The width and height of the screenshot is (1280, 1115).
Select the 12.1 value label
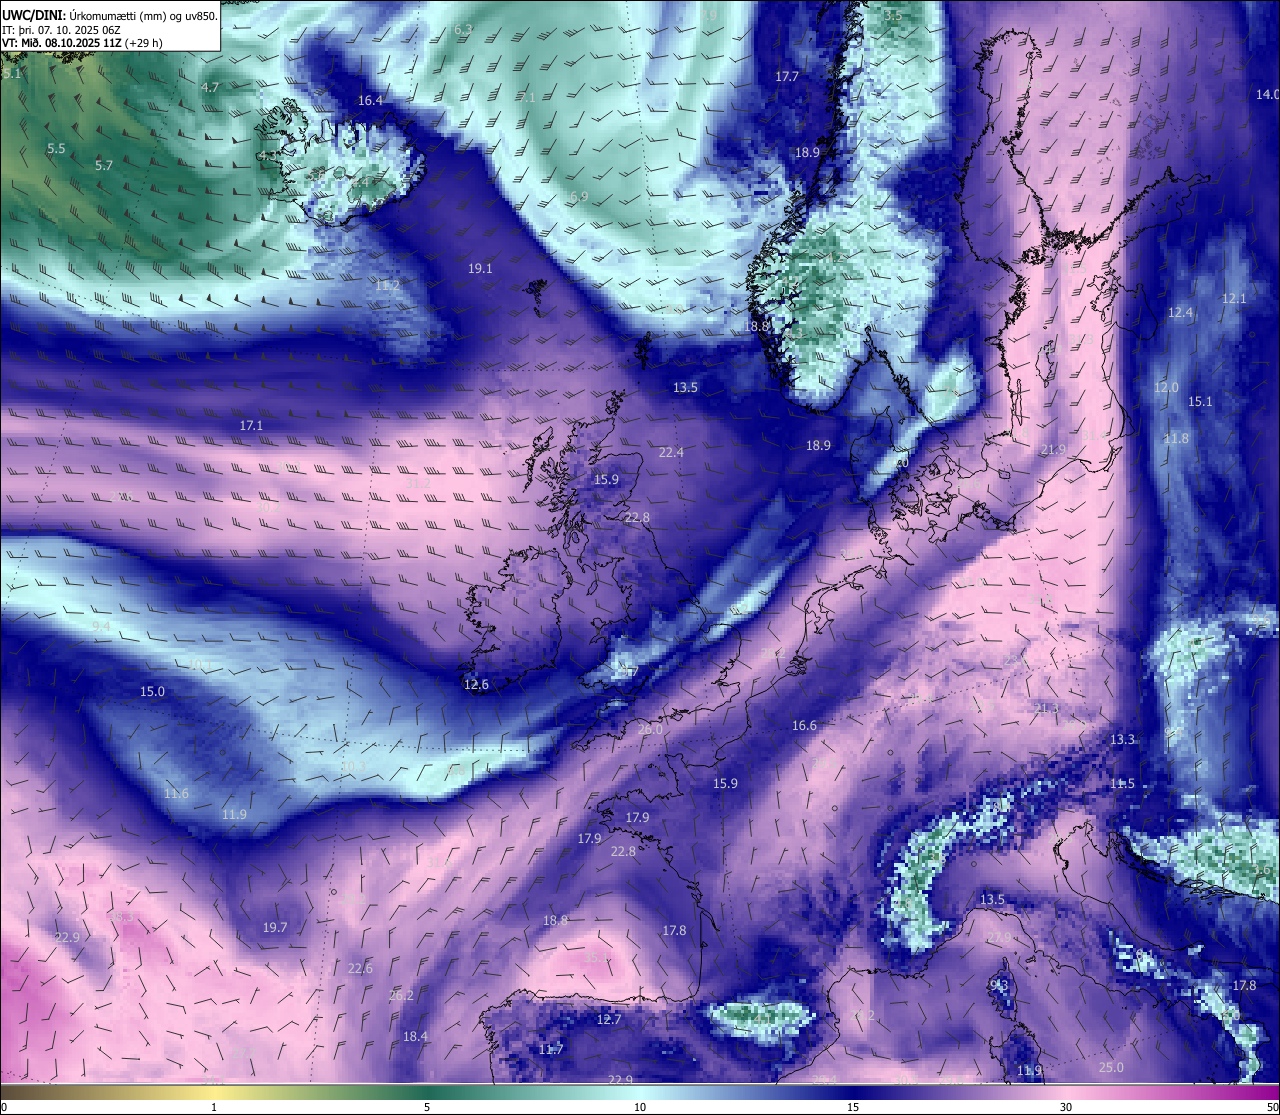[x=1234, y=299]
